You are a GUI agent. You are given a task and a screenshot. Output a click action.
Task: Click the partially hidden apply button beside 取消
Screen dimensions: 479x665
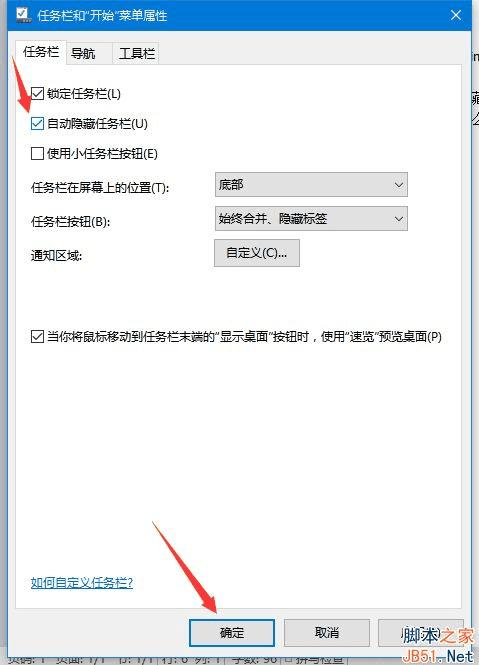point(425,633)
